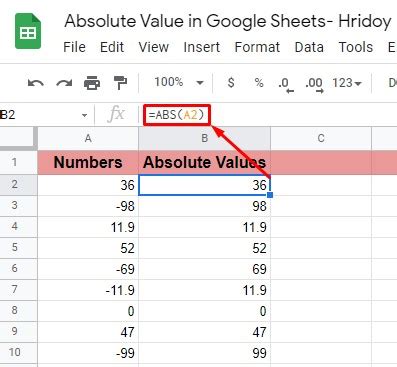The width and height of the screenshot is (397, 367).
Task: Open the Format menu
Action: pos(257,47)
